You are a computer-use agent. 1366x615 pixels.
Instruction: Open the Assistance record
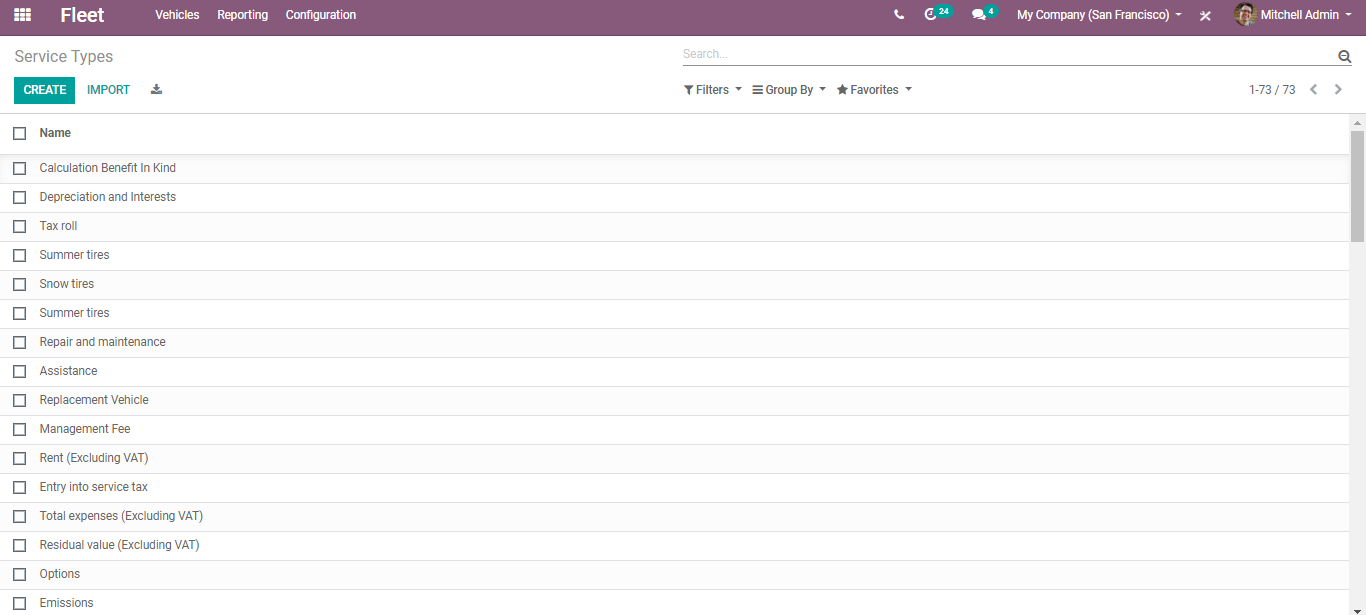(x=69, y=371)
